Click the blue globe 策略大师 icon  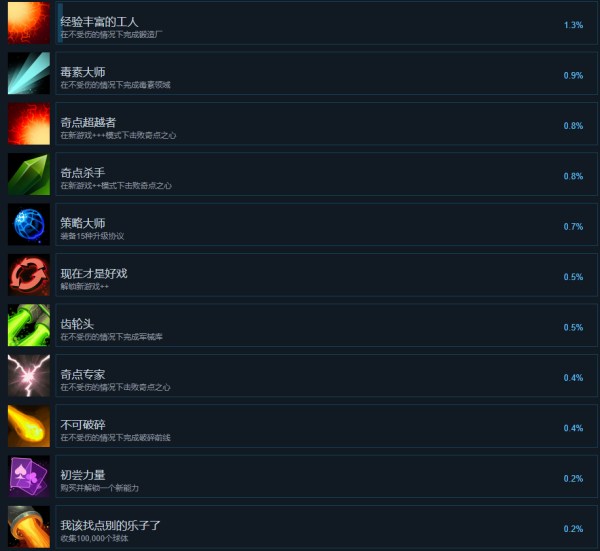(x=29, y=224)
